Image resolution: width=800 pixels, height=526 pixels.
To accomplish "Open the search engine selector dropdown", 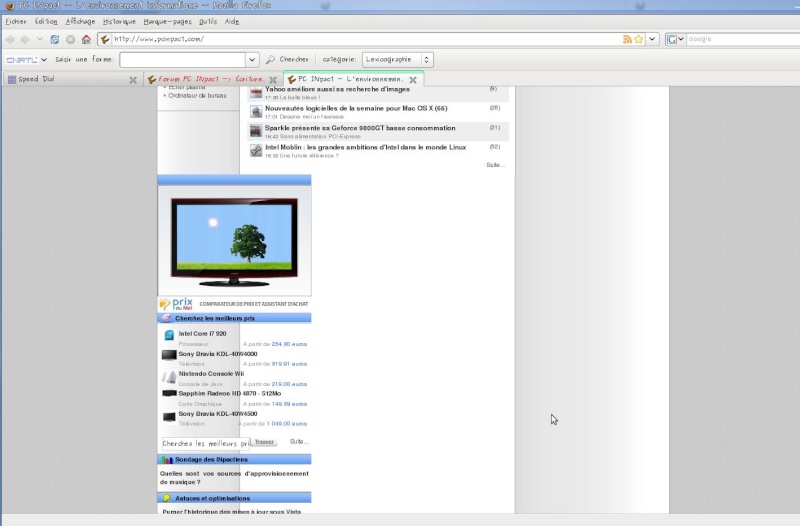I will [676, 39].
